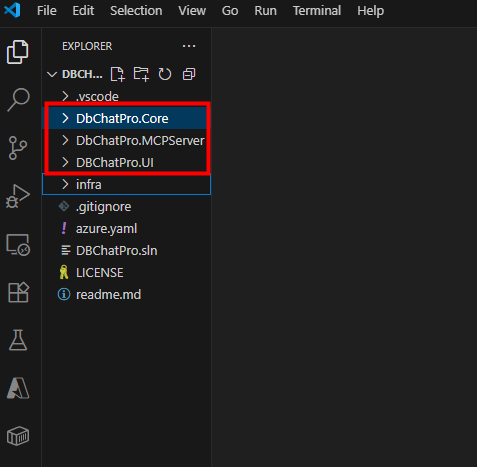Open the Testing flask icon
The width and height of the screenshot is (477, 467).
(x=18, y=340)
